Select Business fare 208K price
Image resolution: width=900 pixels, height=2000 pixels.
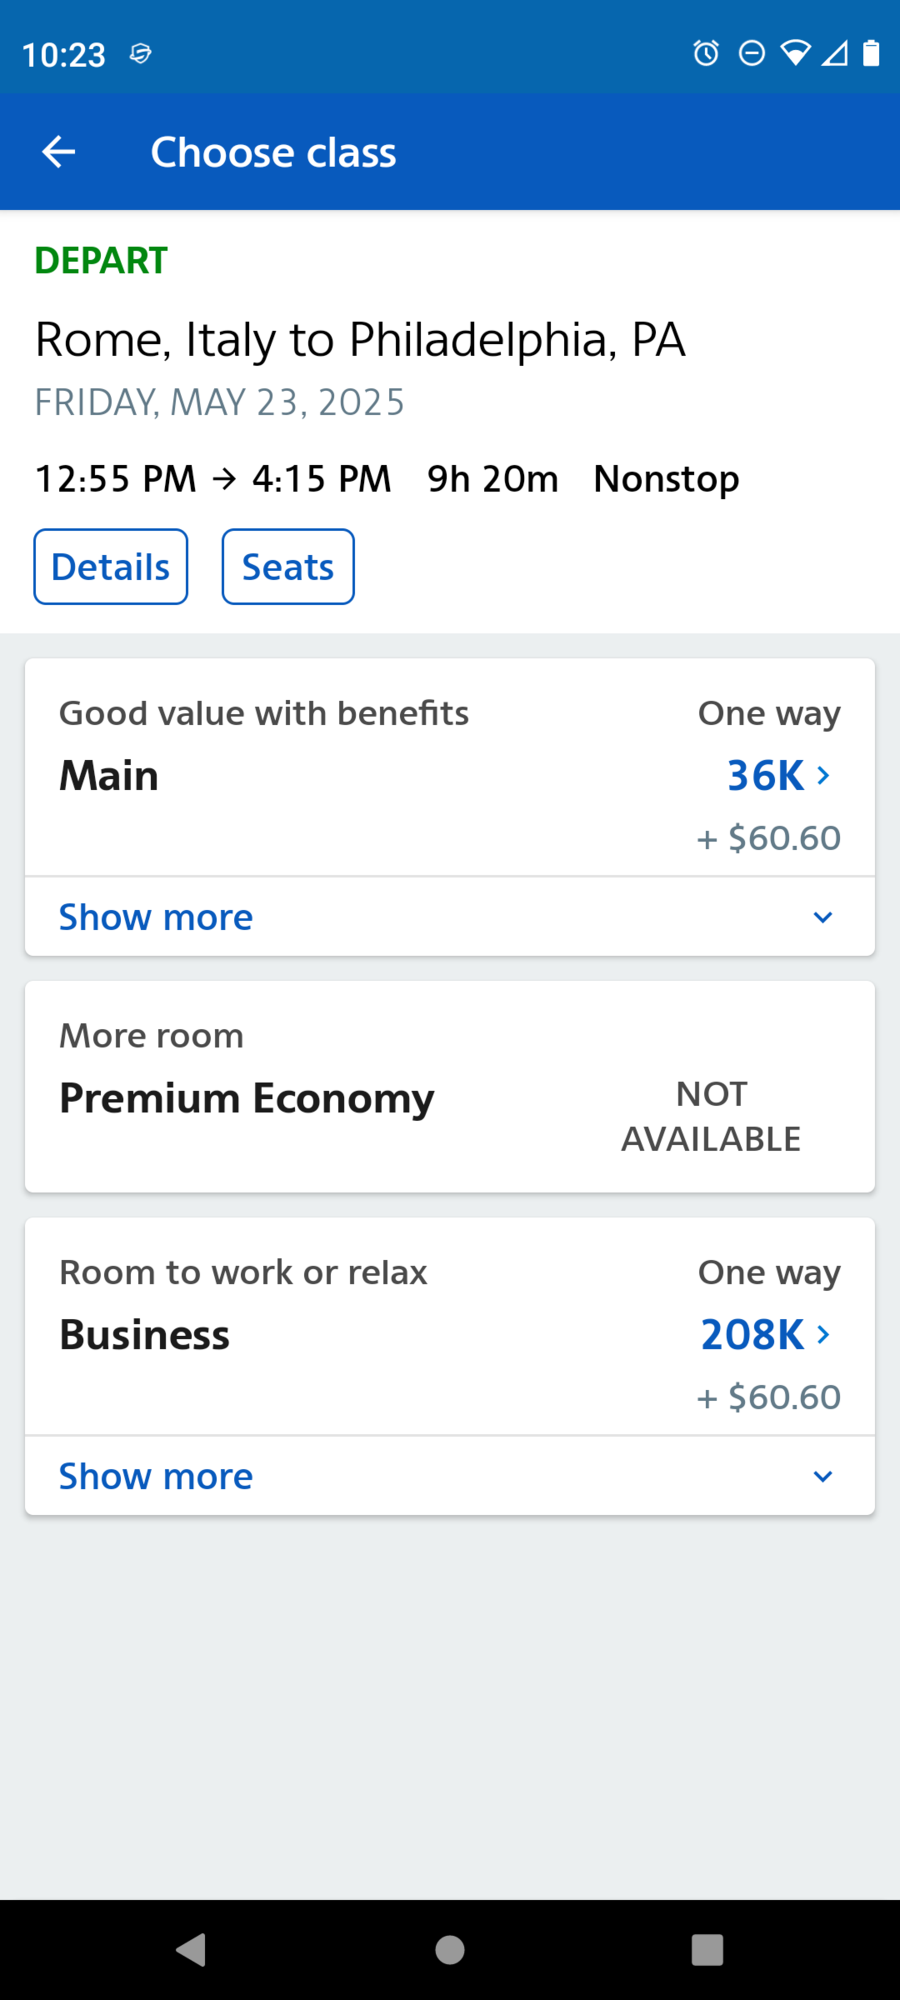[752, 1335]
